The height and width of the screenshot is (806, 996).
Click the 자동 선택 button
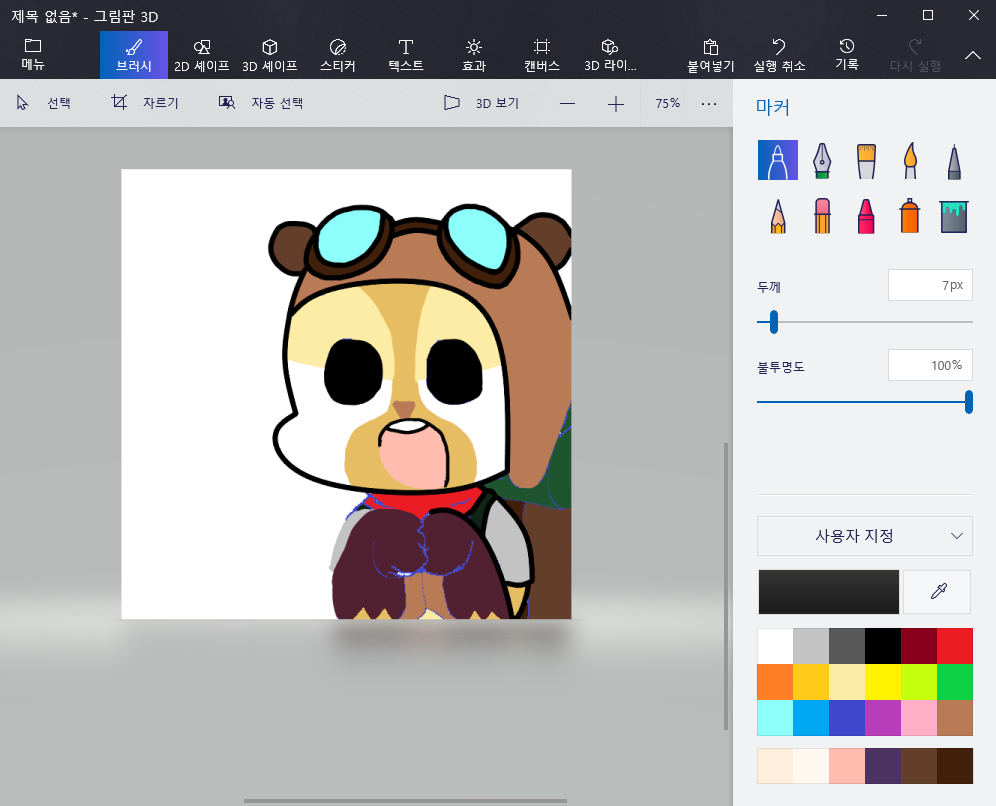click(261, 103)
